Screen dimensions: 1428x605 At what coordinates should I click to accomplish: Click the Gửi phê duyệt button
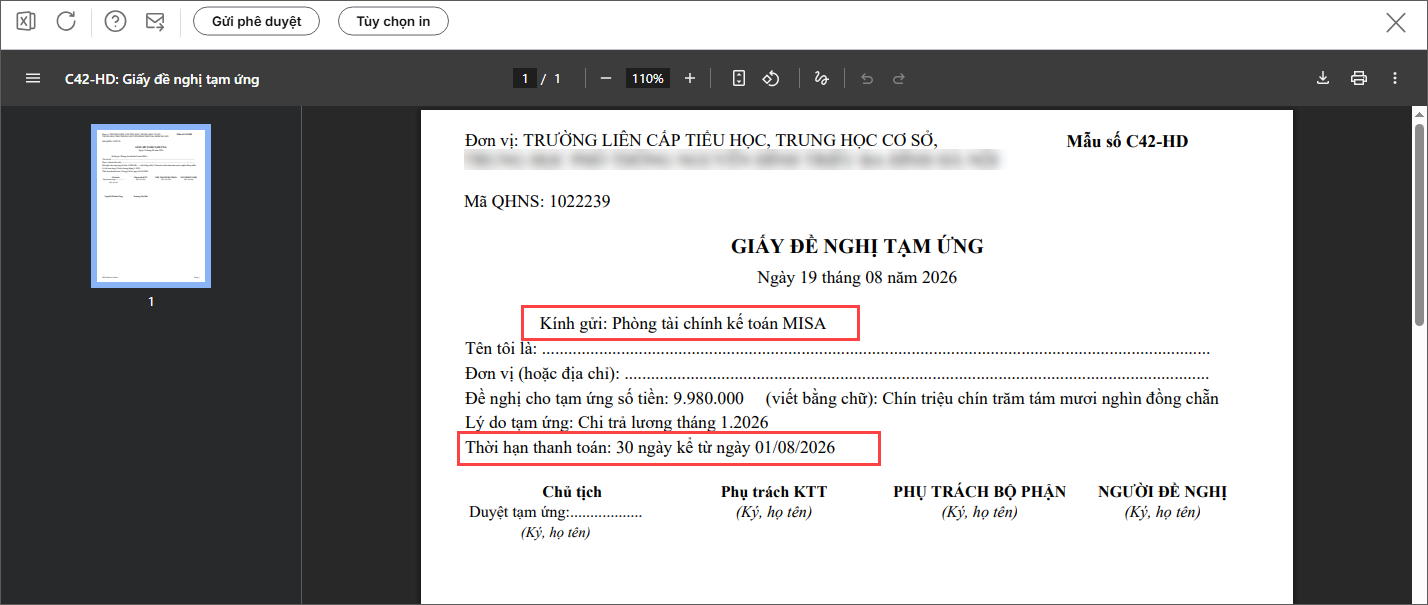click(x=257, y=21)
